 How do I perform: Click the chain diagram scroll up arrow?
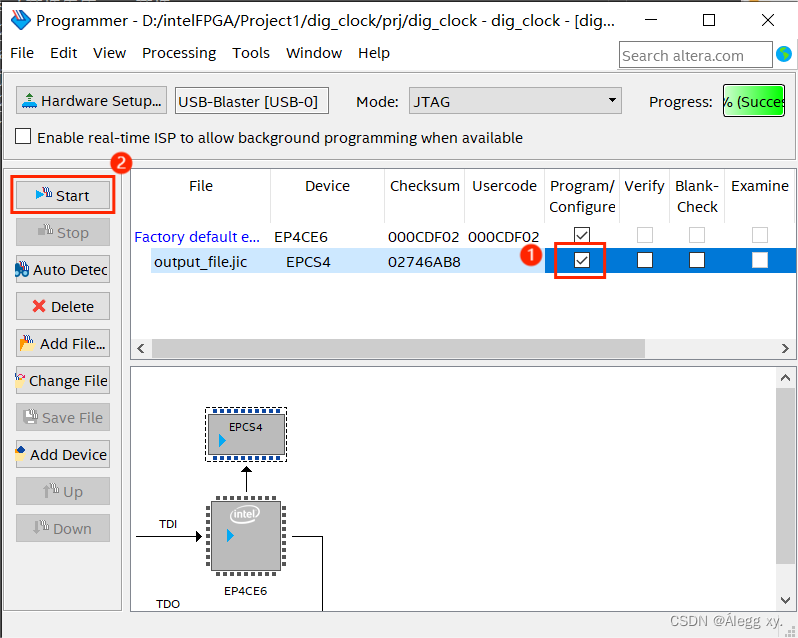[785, 378]
